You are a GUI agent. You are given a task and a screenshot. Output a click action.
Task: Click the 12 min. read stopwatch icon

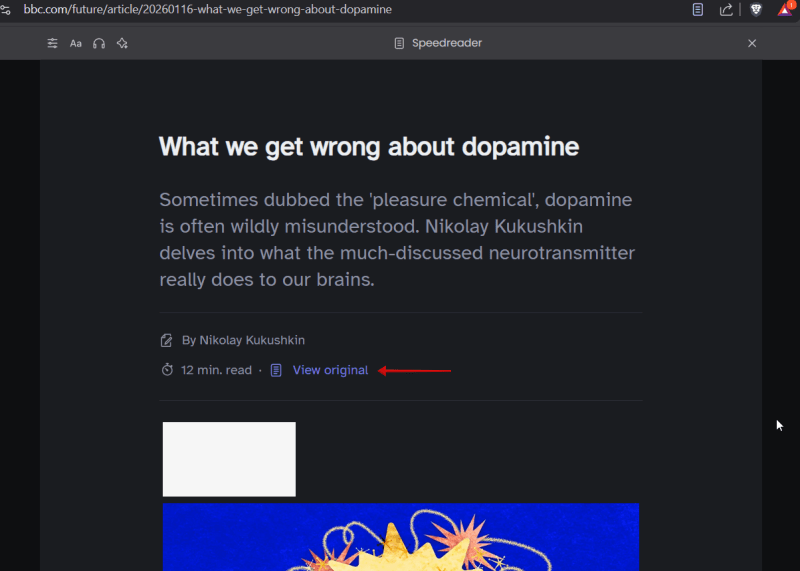167,370
